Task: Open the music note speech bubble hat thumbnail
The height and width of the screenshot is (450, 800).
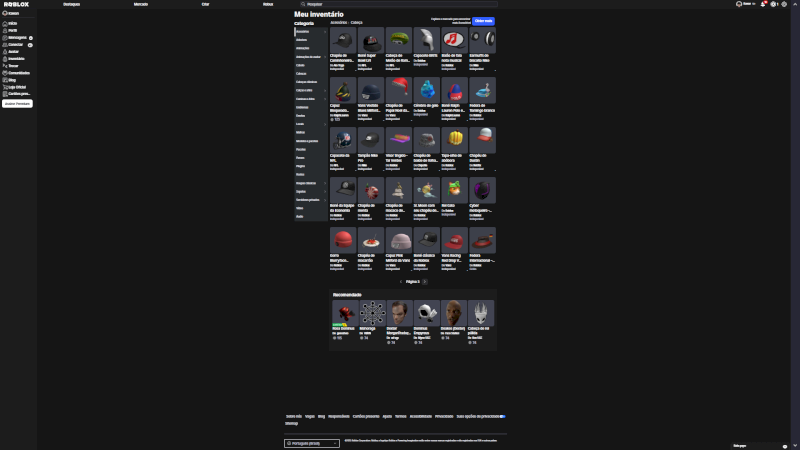Action: pos(454,40)
